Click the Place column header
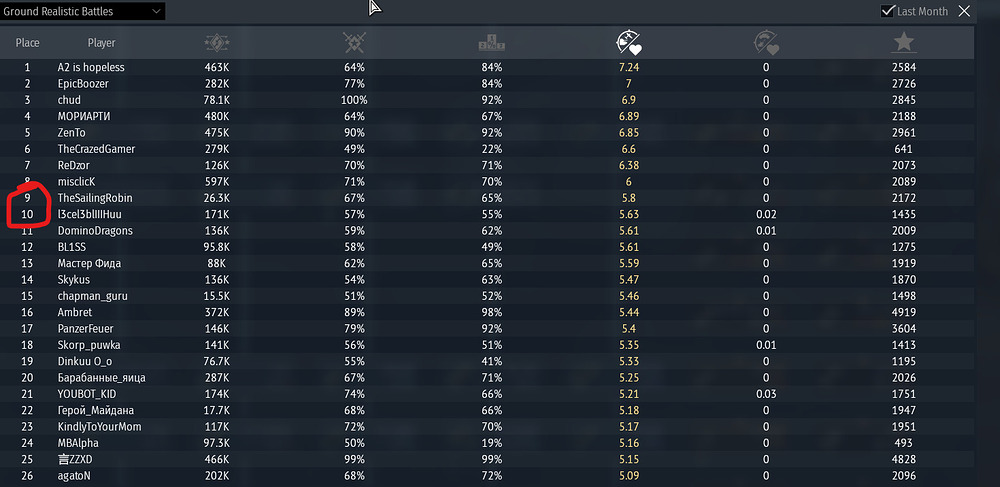 point(28,43)
